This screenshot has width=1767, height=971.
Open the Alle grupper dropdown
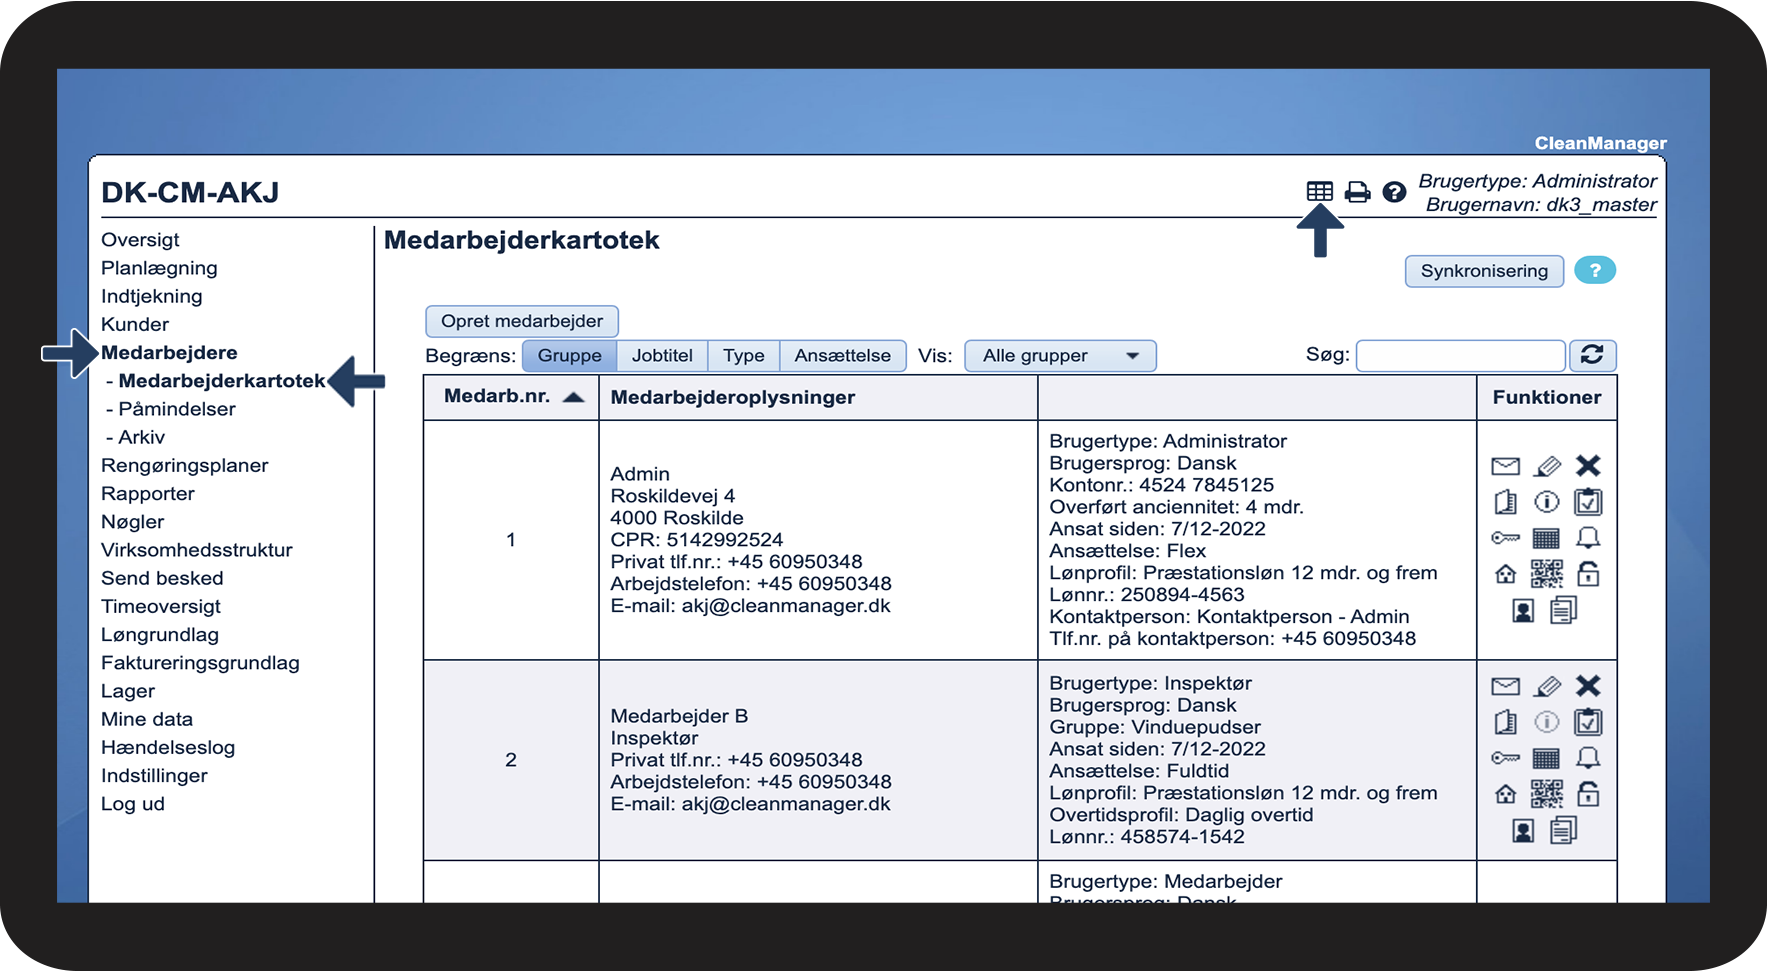coord(1060,355)
